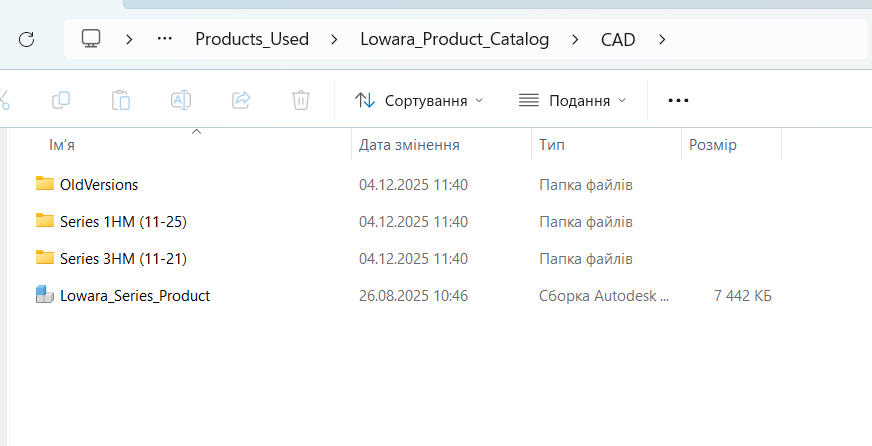Select Series 3HM (11-21) folder name
Screen dimensions: 872x446
(123, 259)
